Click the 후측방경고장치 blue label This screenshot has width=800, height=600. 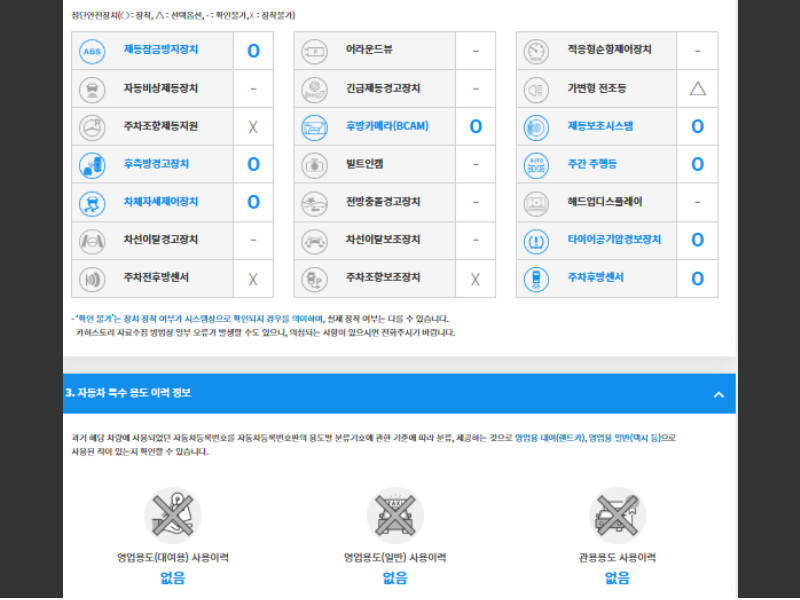156,164
